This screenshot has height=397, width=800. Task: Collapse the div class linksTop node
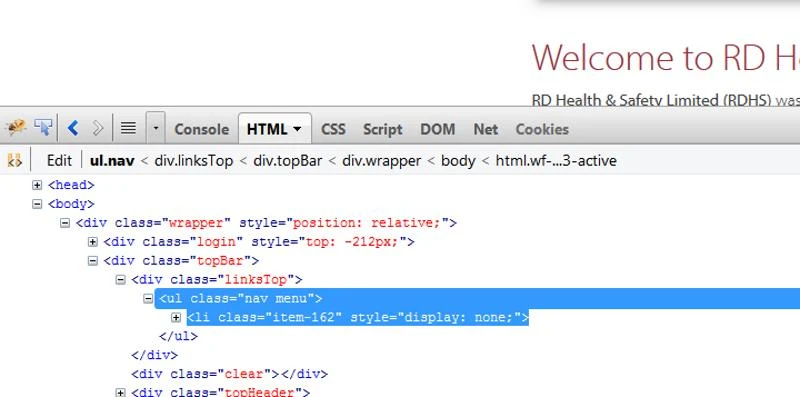pos(120,280)
